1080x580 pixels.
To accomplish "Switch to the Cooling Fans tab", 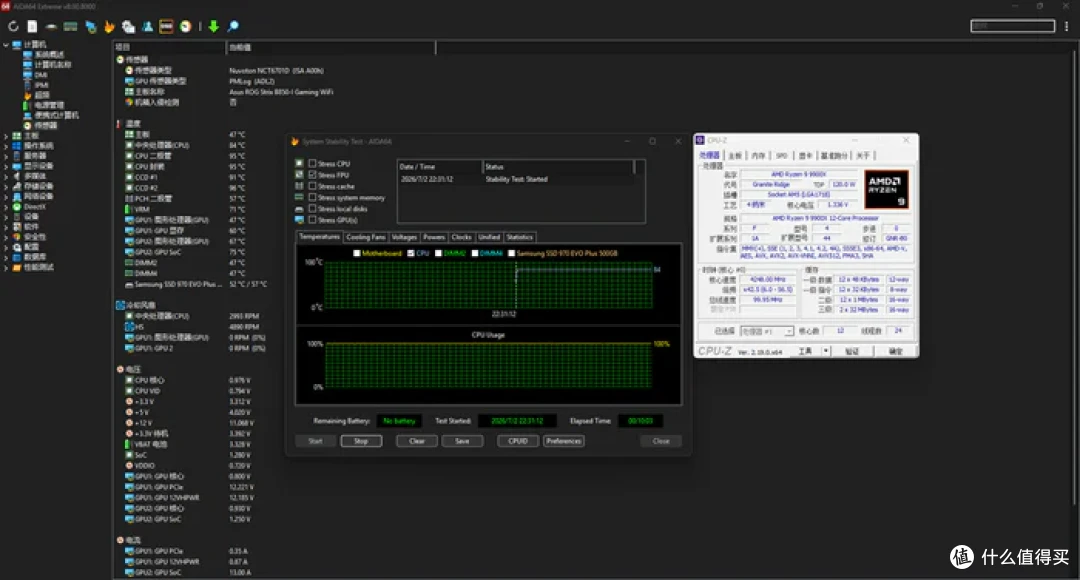I will point(366,237).
